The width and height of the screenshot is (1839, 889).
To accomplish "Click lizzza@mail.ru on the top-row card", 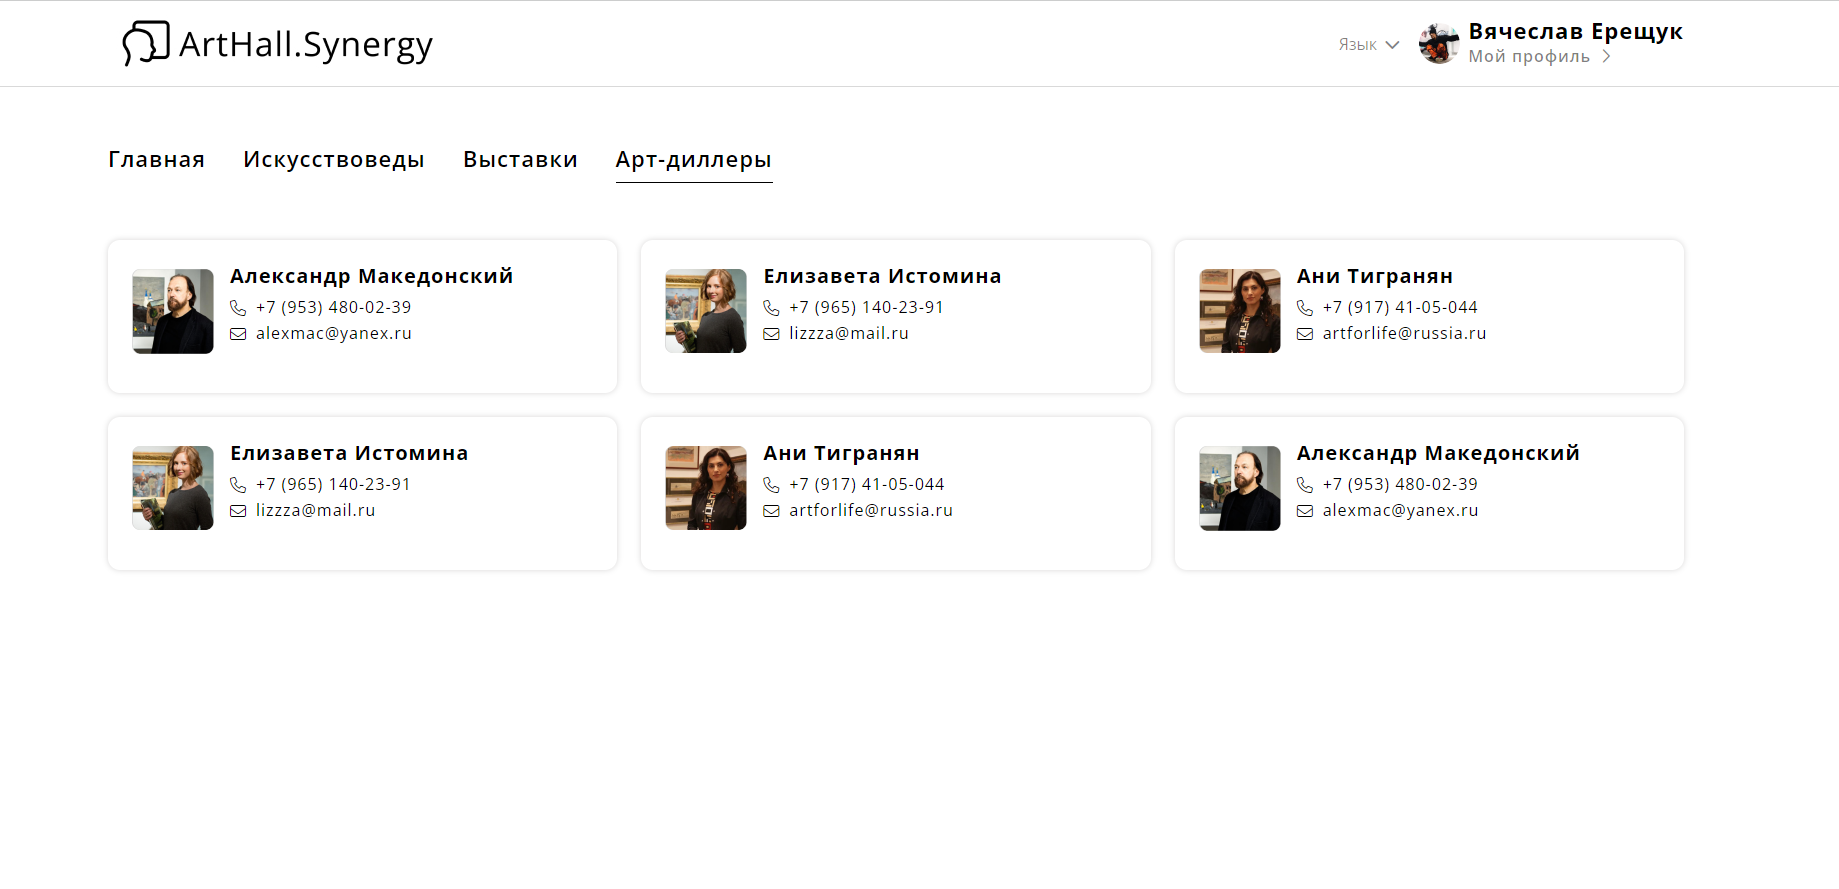I will click(x=849, y=333).
